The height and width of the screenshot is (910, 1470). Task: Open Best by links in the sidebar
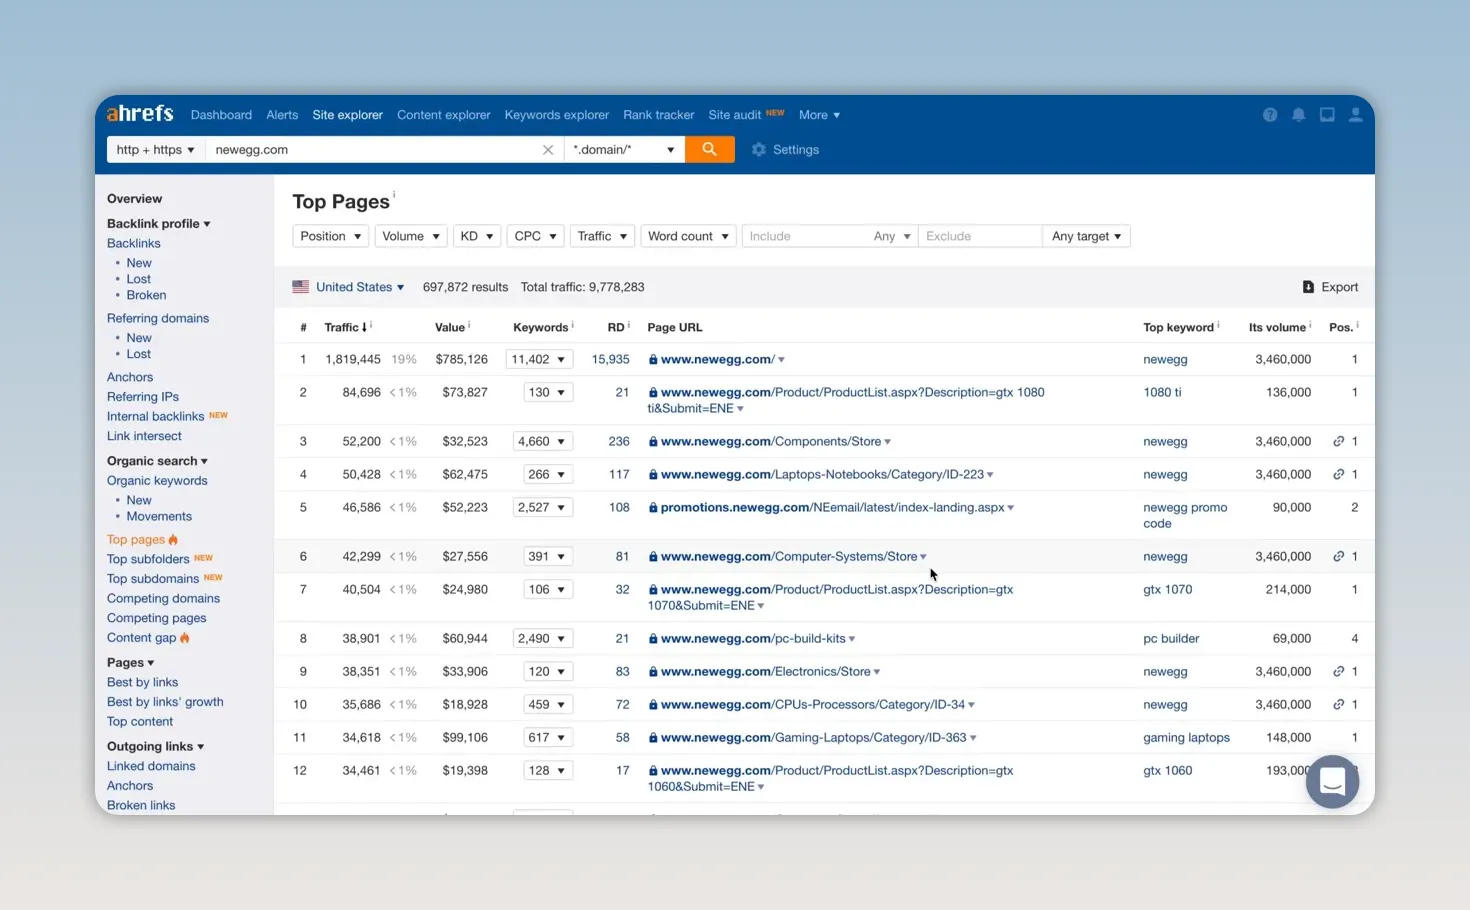(x=142, y=683)
